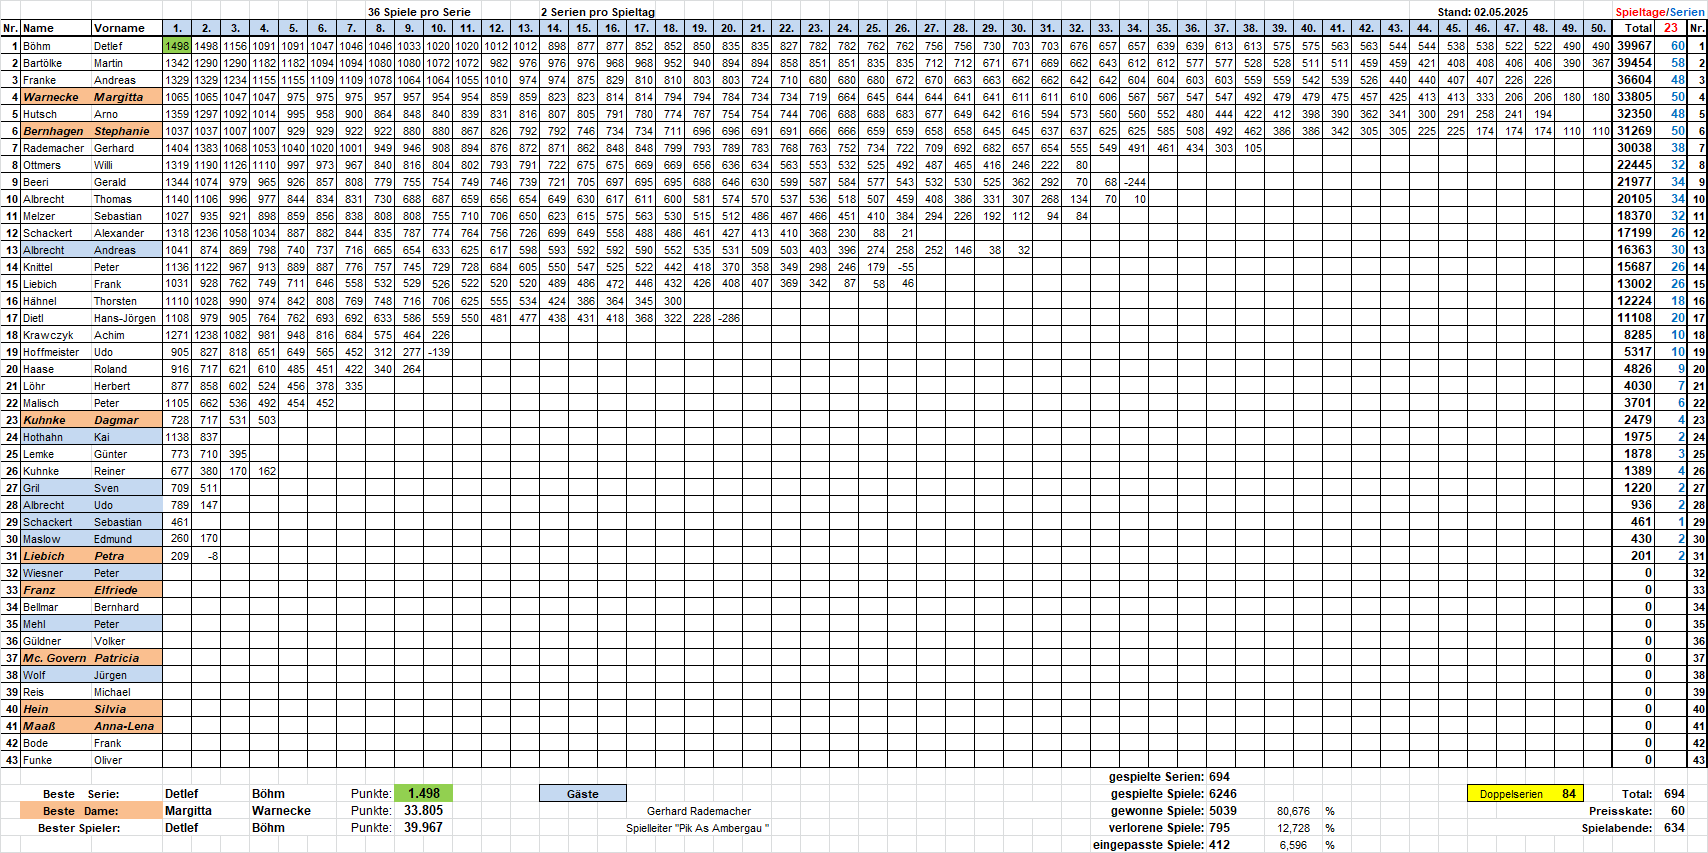This screenshot has width=1708, height=853.
Task: Select the "Vorname" column header
Action: click(x=125, y=28)
